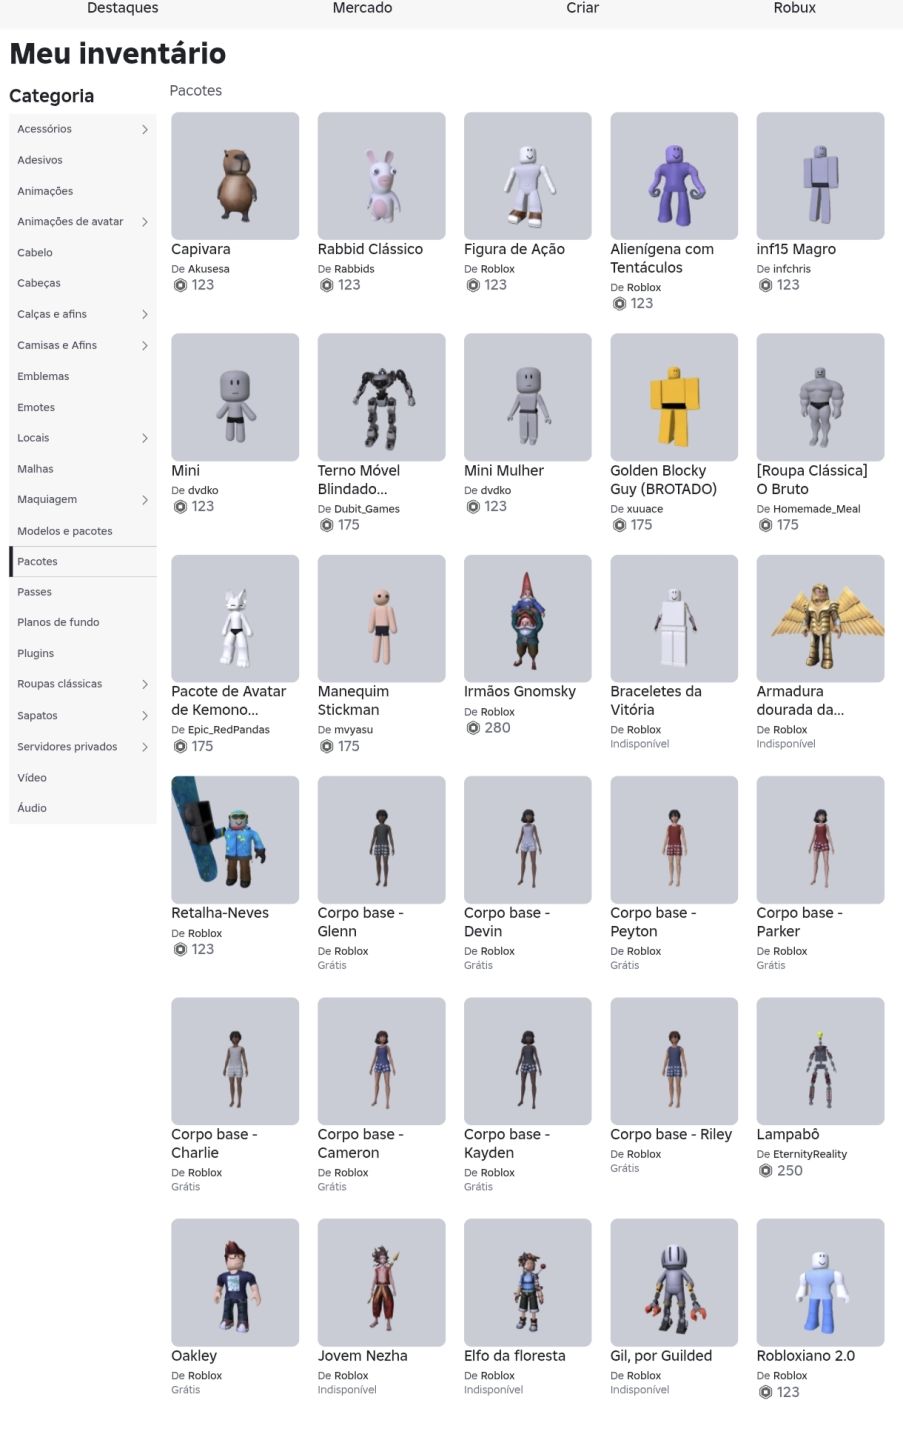Open creator link infchris

pos(792,269)
